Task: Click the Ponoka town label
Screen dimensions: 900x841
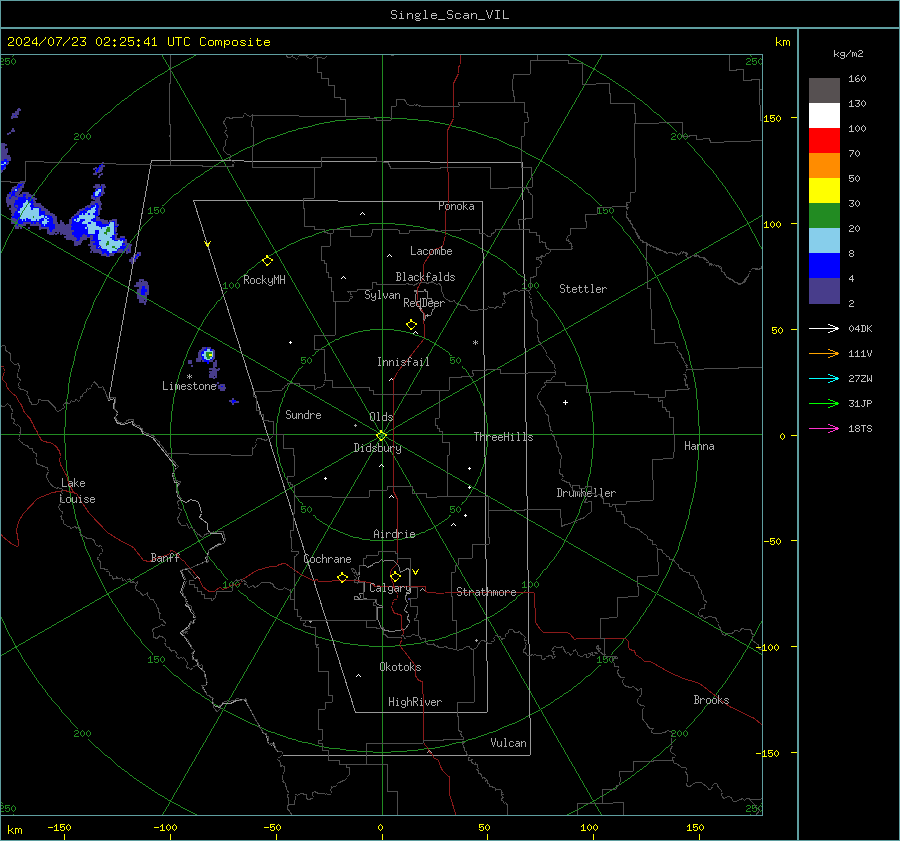Action: click(456, 206)
